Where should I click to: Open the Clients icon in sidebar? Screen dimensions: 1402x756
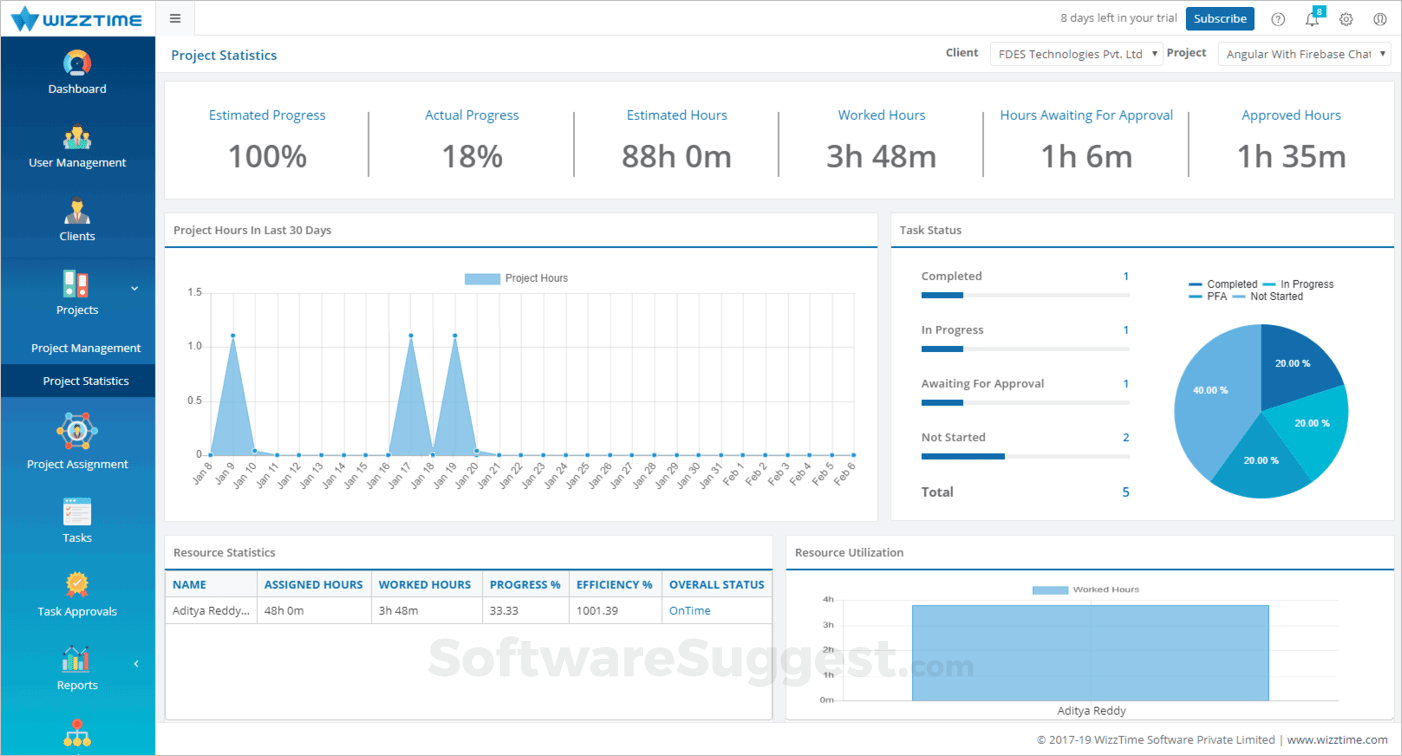[x=77, y=211]
